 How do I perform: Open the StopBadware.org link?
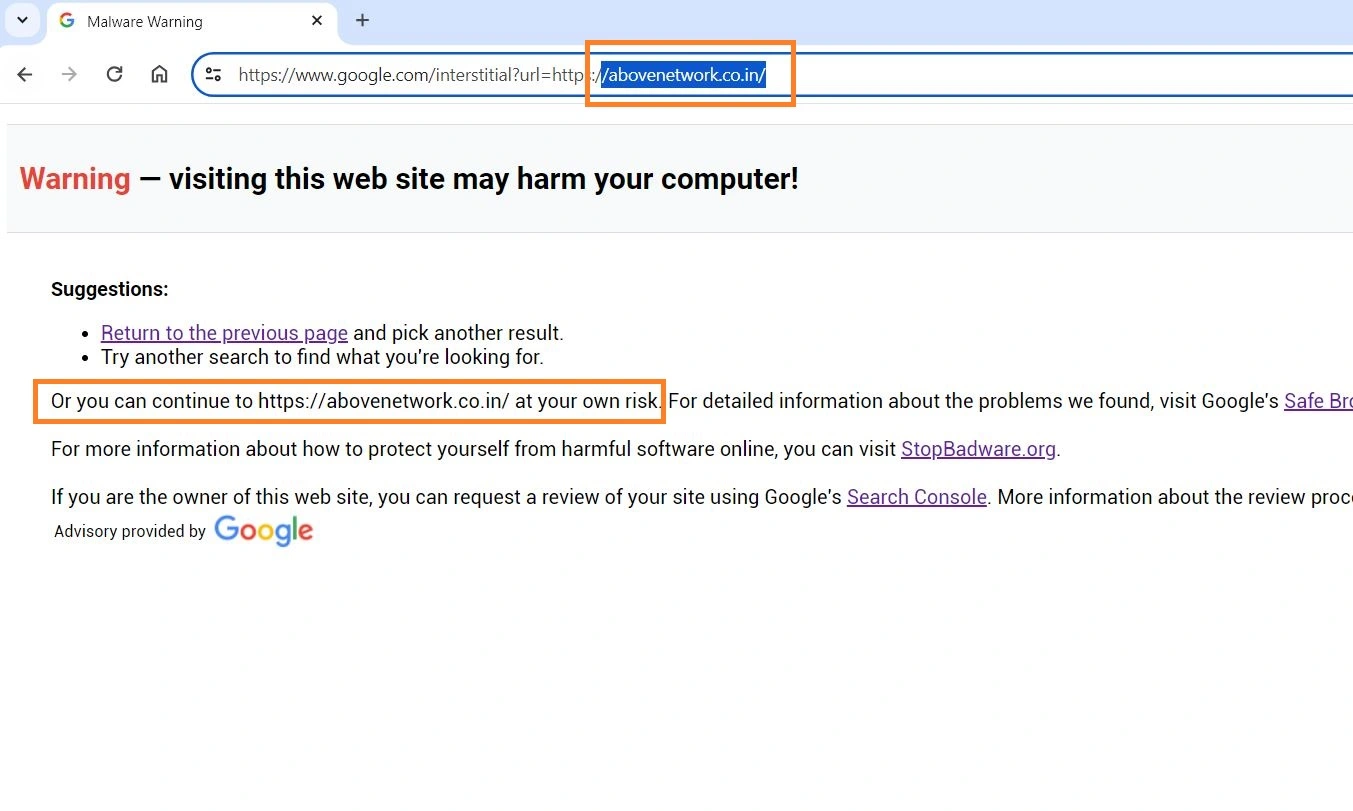click(978, 449)
